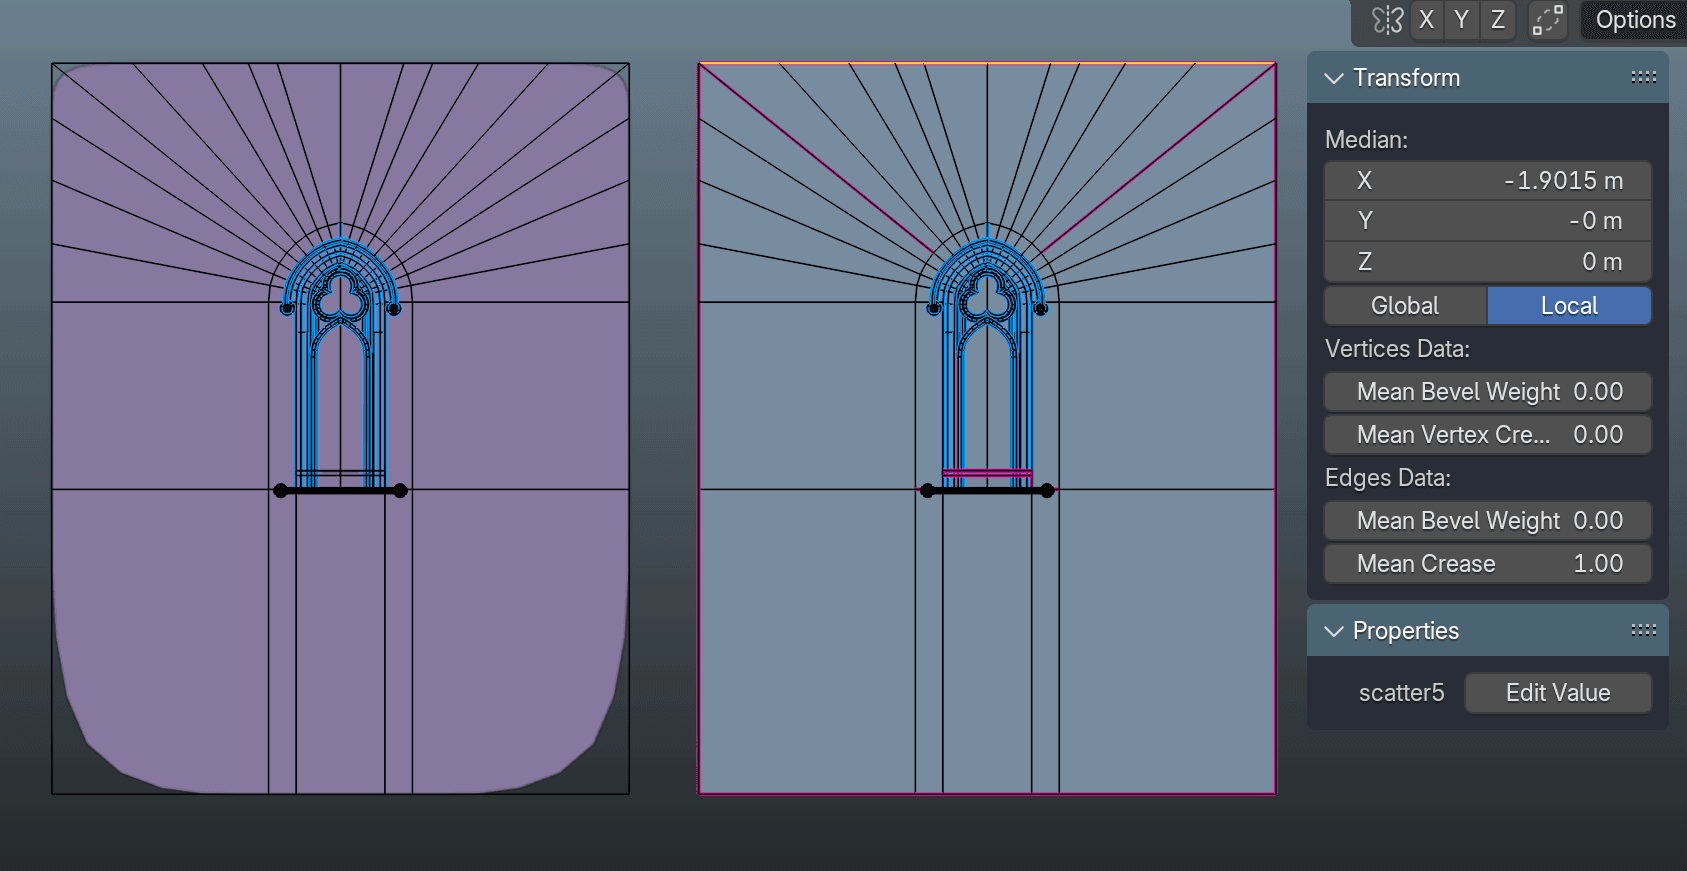Click the Vertices Data label
The width and height of the screenshot is (1687, 871).
point(1397,349)
